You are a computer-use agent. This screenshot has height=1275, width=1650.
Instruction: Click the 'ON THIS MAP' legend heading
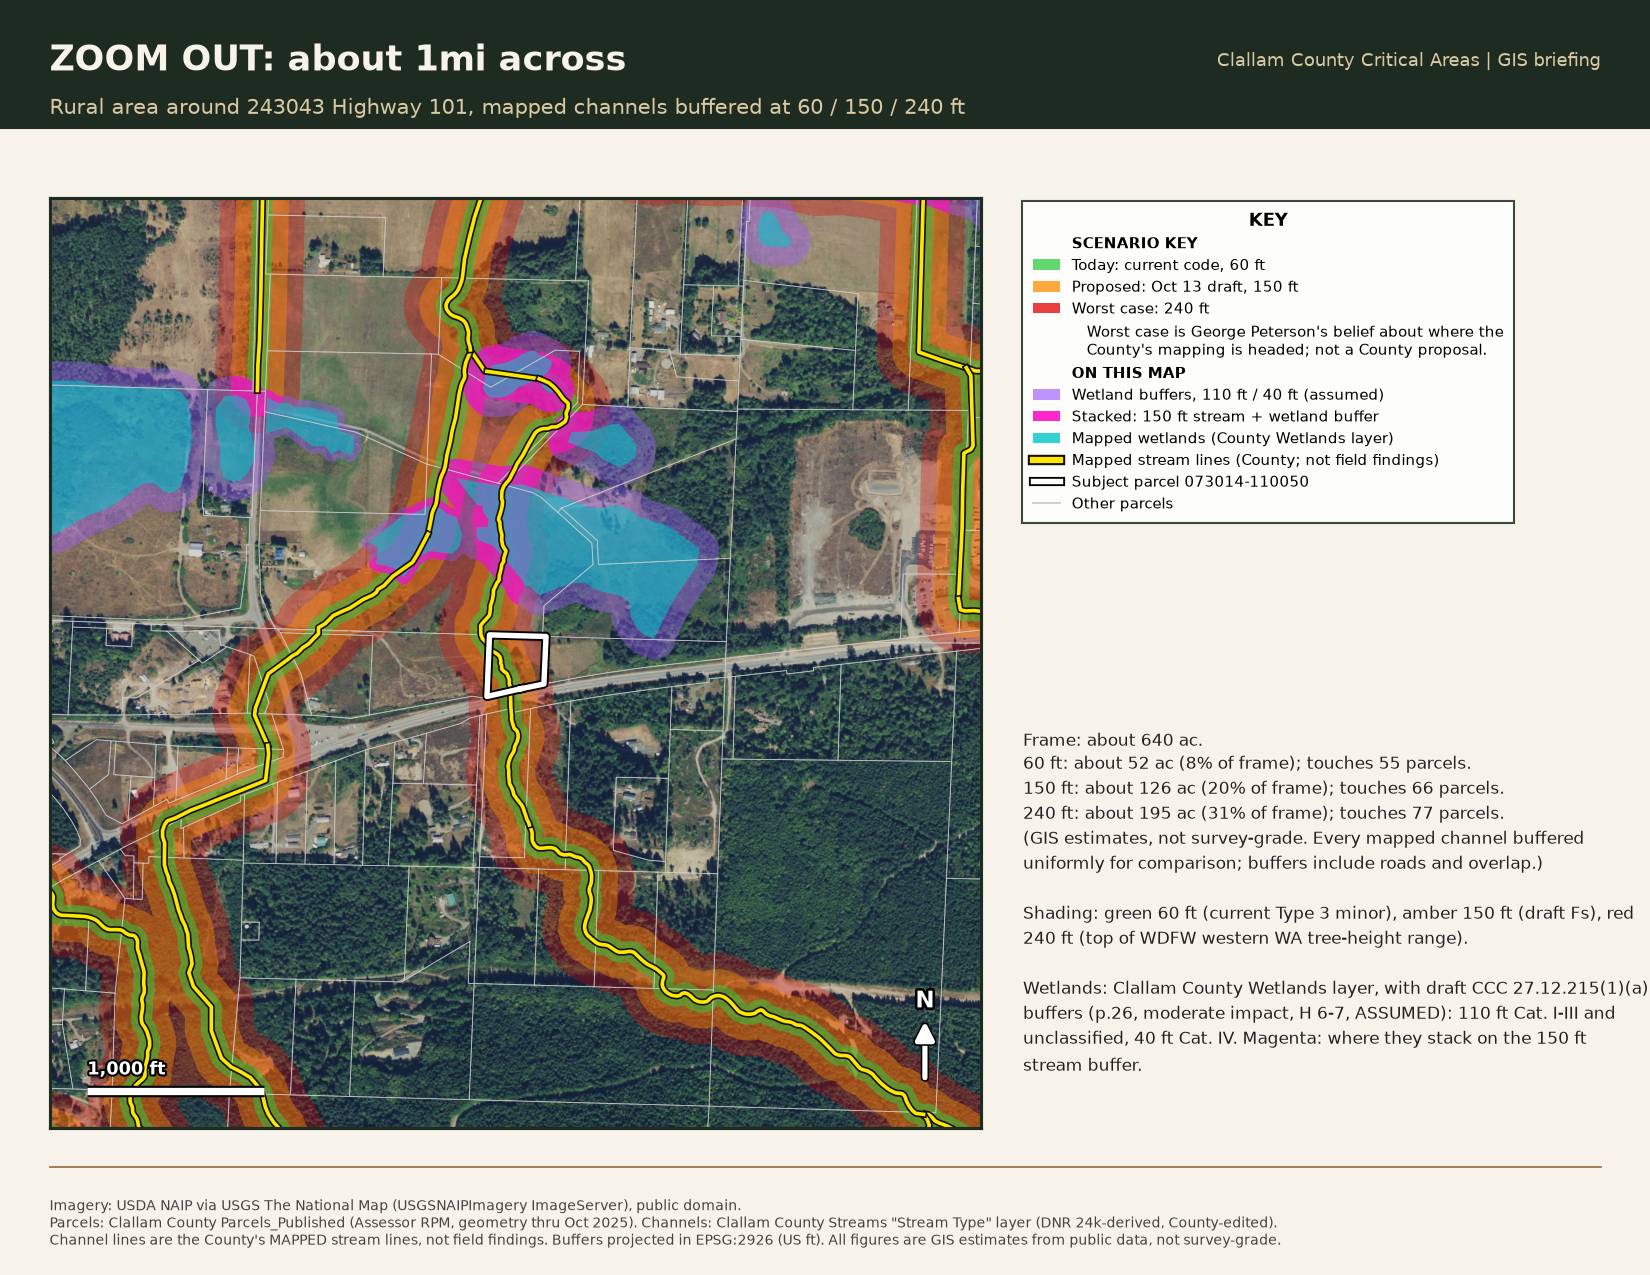coord(1128,373)
